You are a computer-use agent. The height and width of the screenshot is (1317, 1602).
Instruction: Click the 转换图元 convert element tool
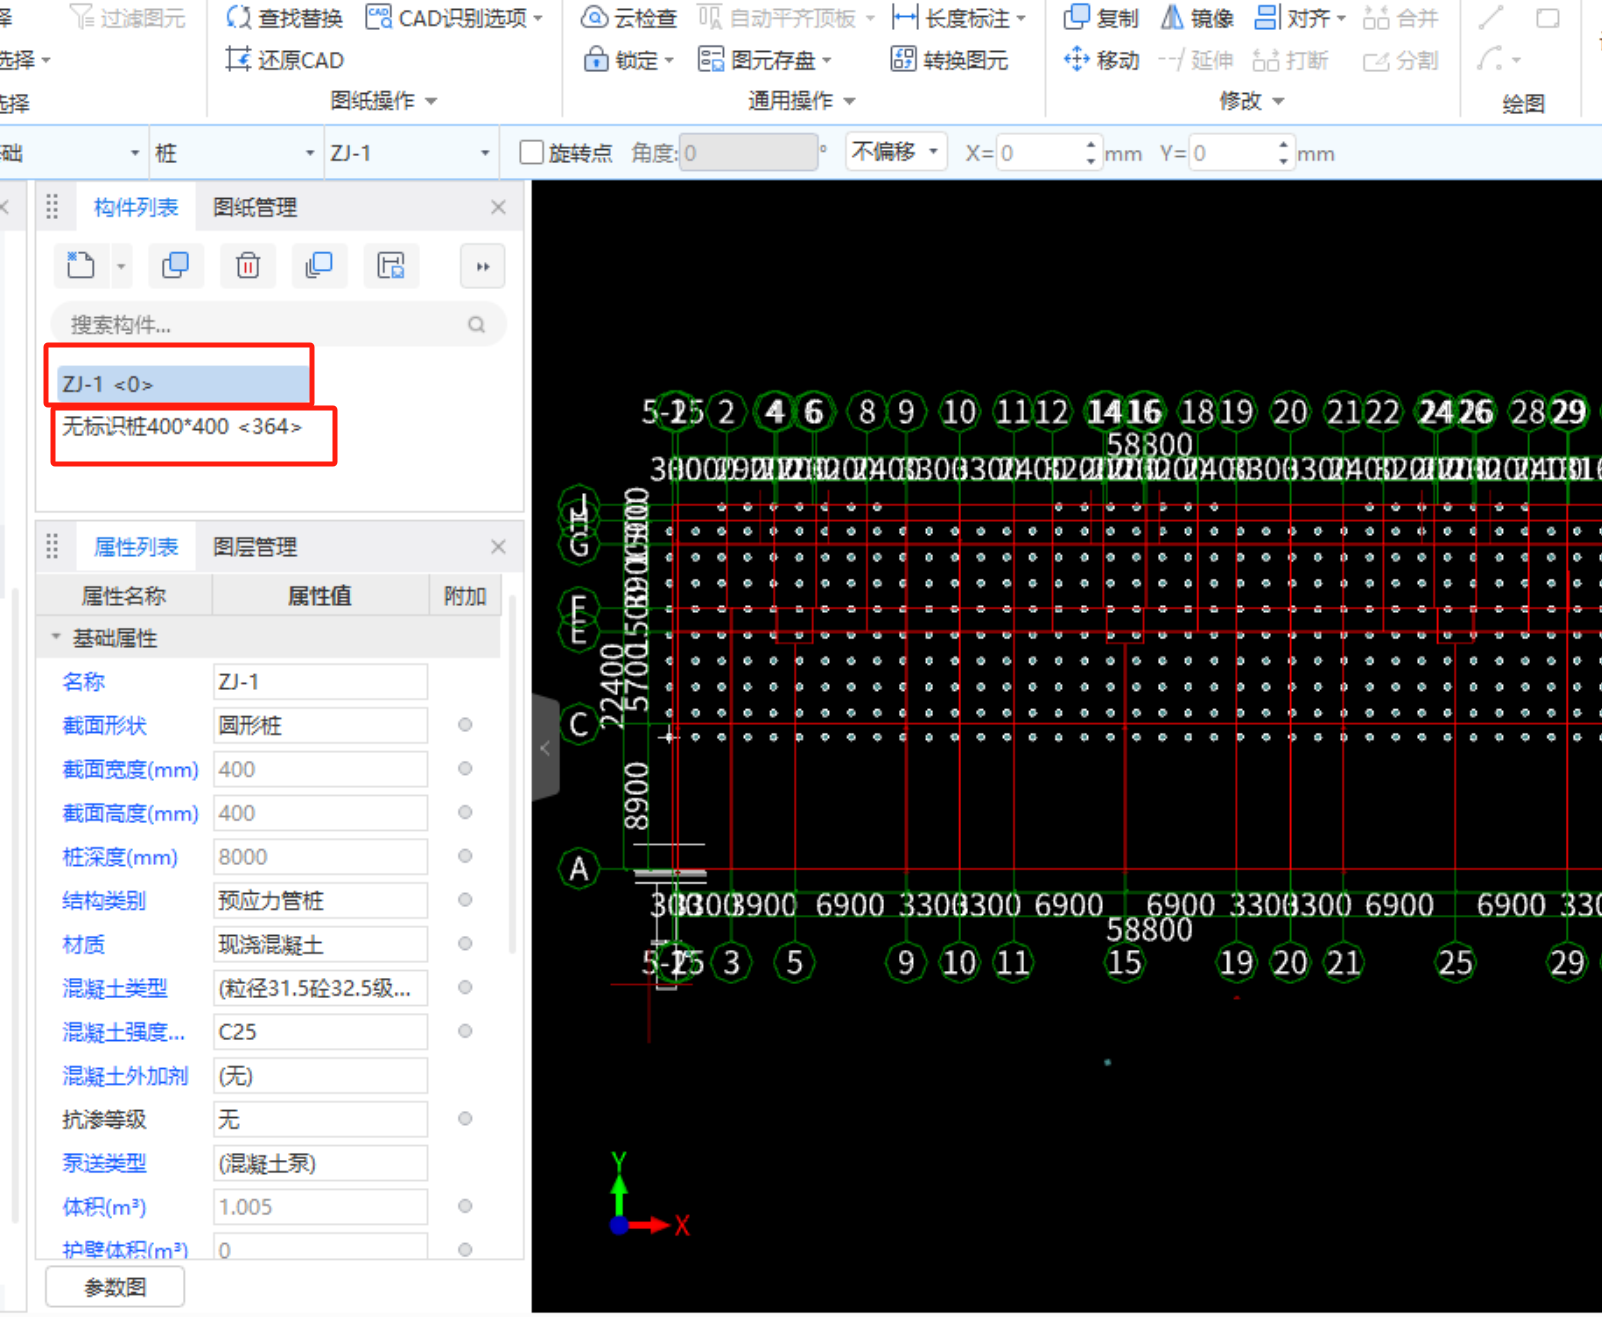(x=949, y=60)
